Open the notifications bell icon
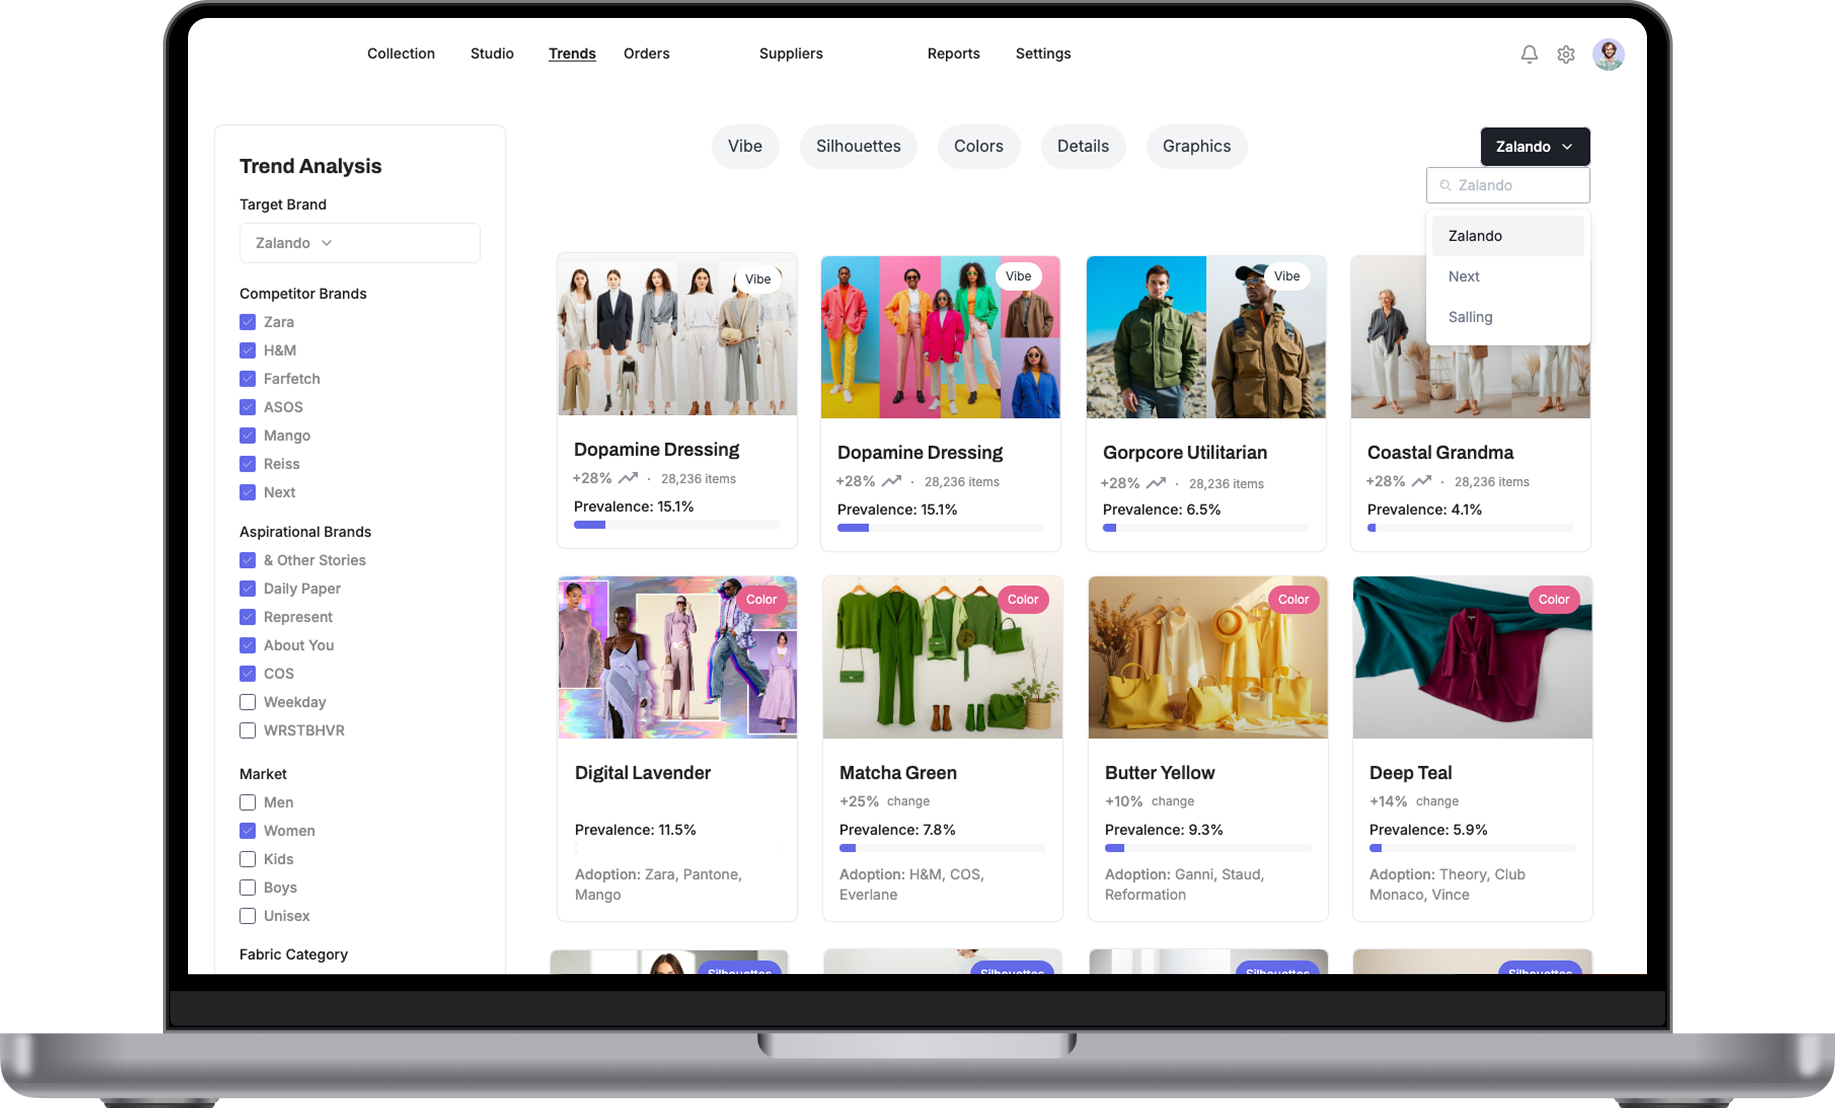 click(1529, 54)
